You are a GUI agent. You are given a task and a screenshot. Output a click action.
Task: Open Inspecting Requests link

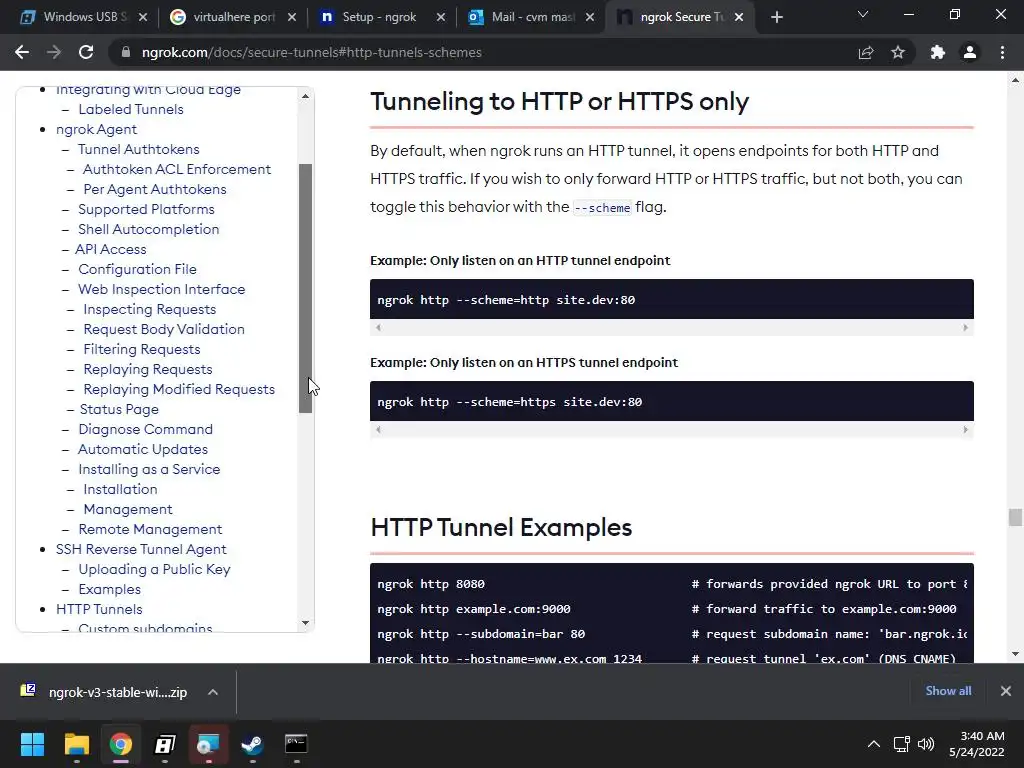pos(150,310)
